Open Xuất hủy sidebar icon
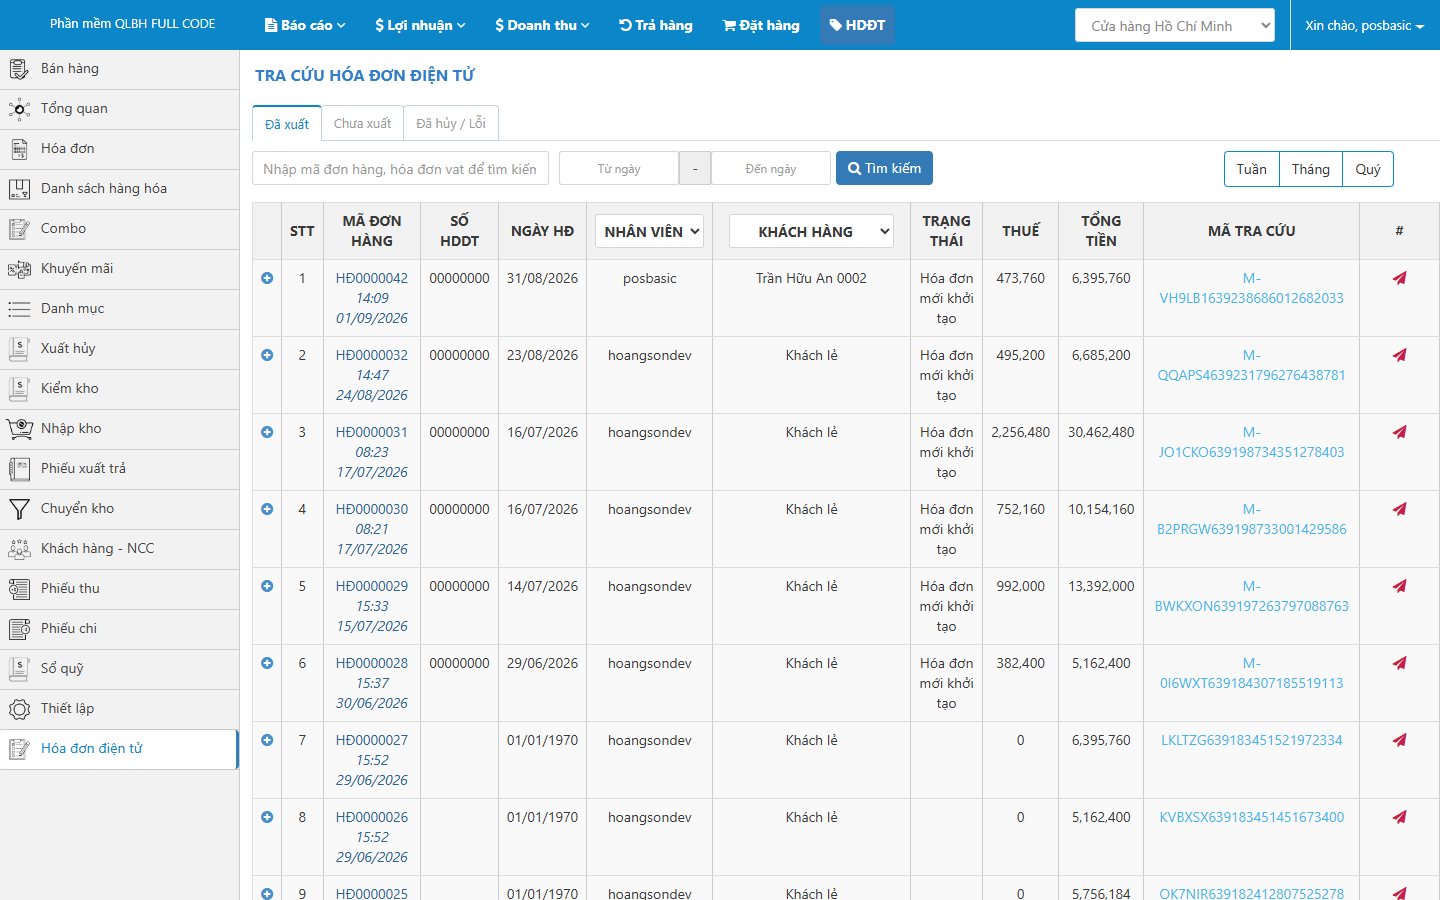 click(19, 349)
